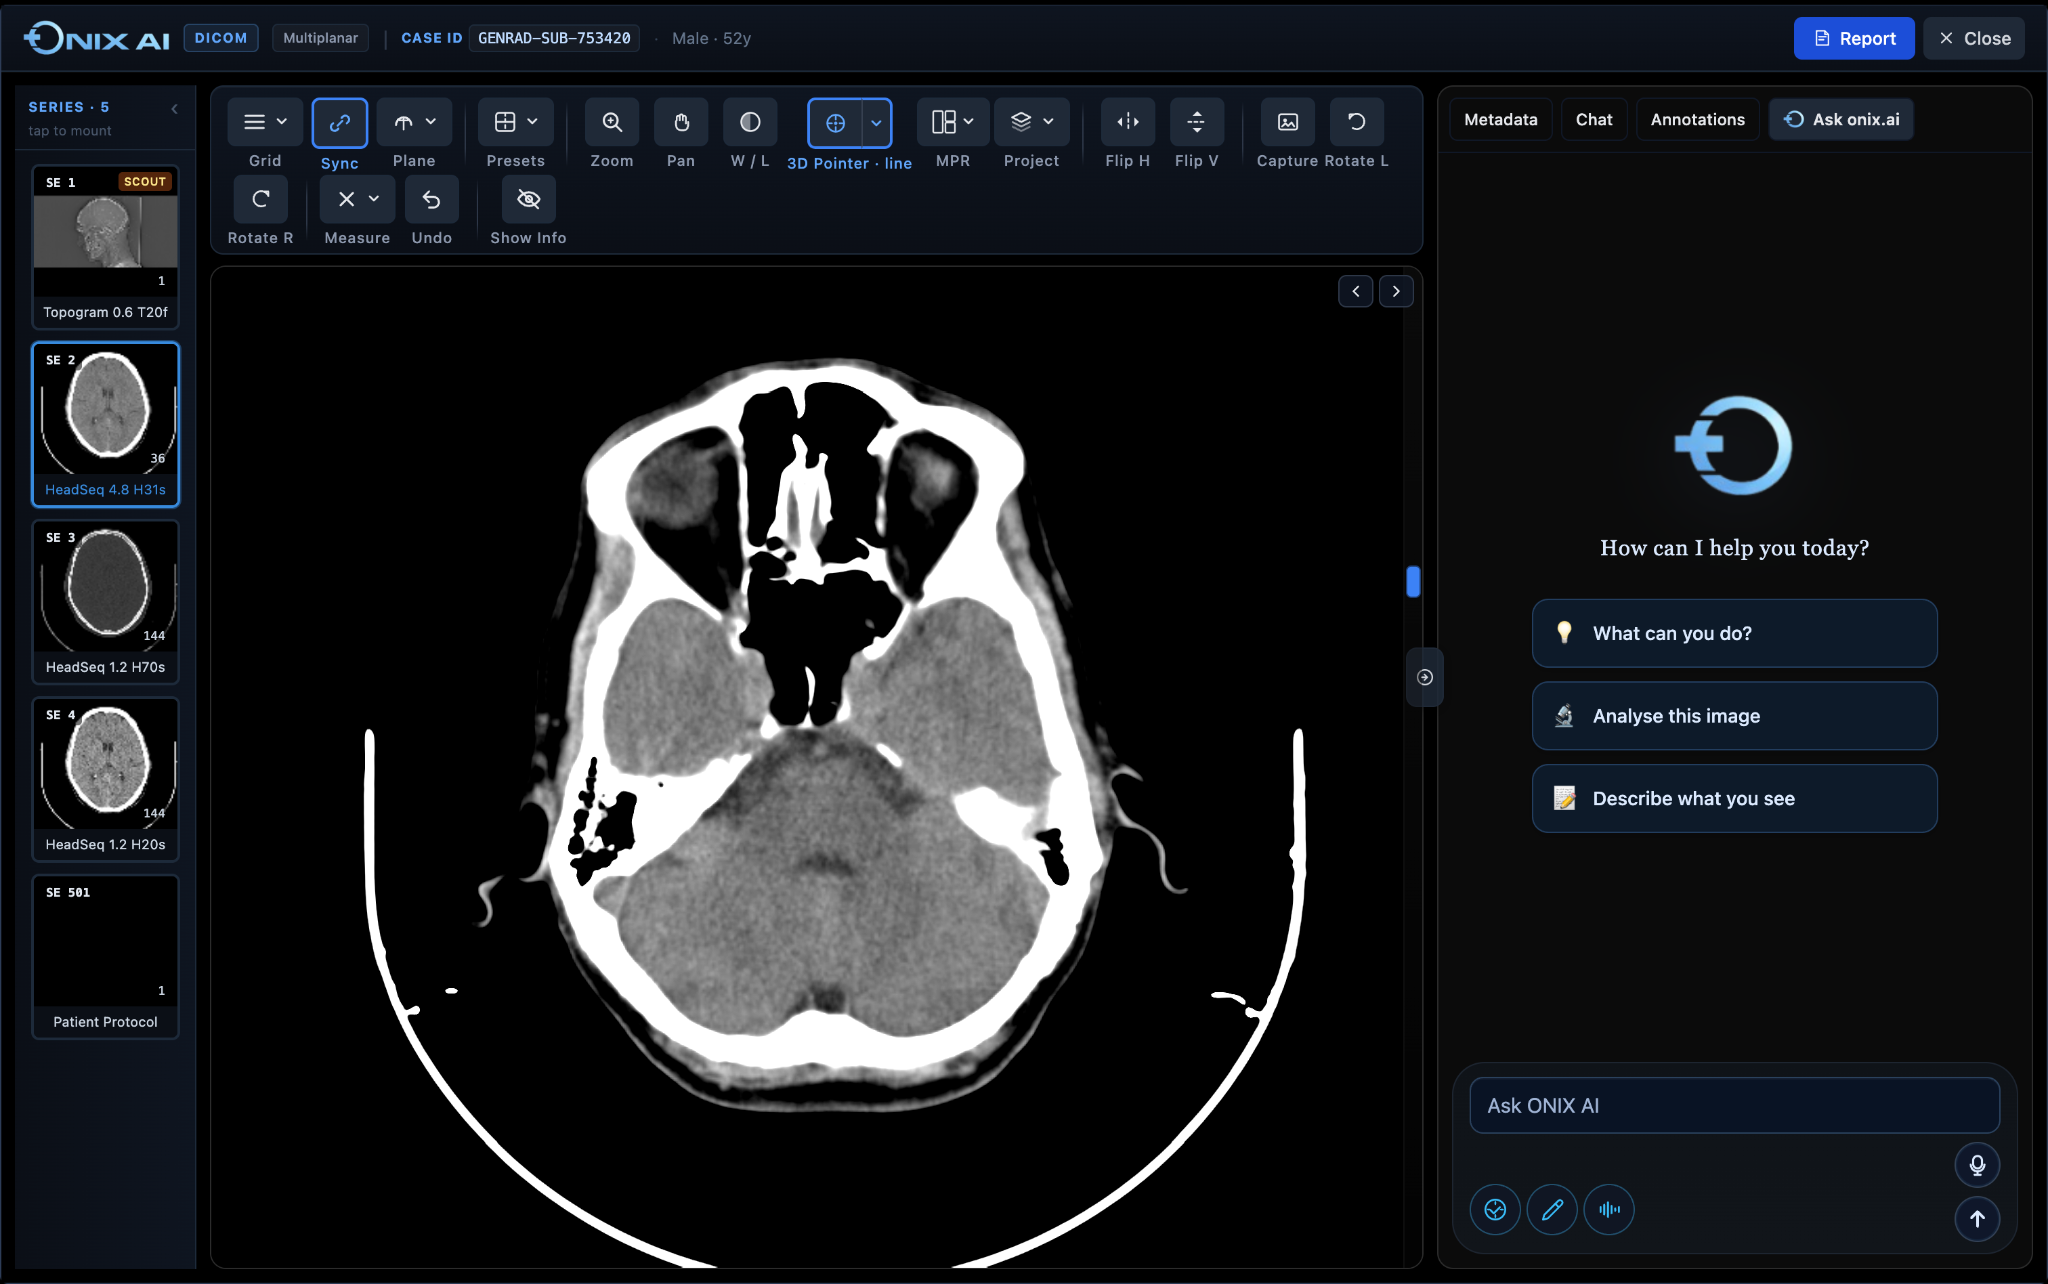Click the 'Male · 52y' patient text
This screenshot has width=2048, height=1284.
pos(711,38)
